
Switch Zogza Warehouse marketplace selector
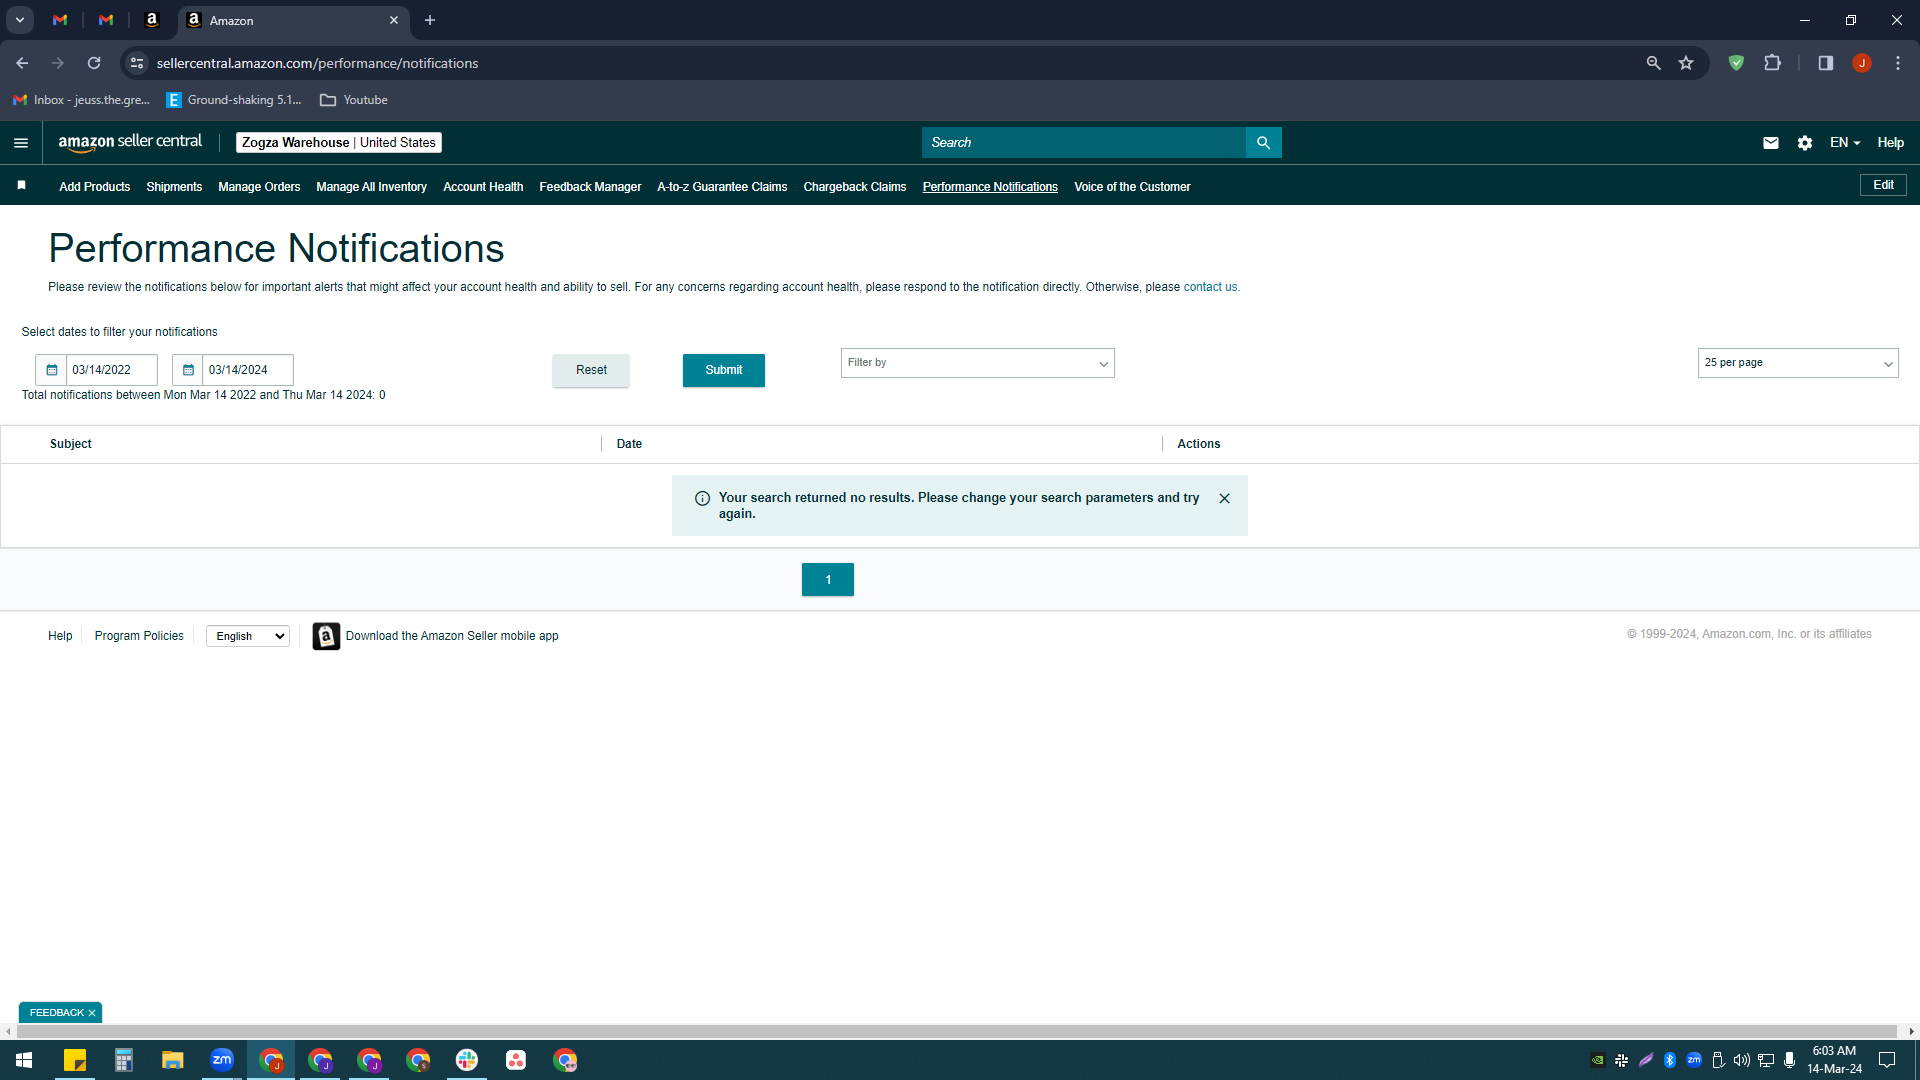coord(339,143)
